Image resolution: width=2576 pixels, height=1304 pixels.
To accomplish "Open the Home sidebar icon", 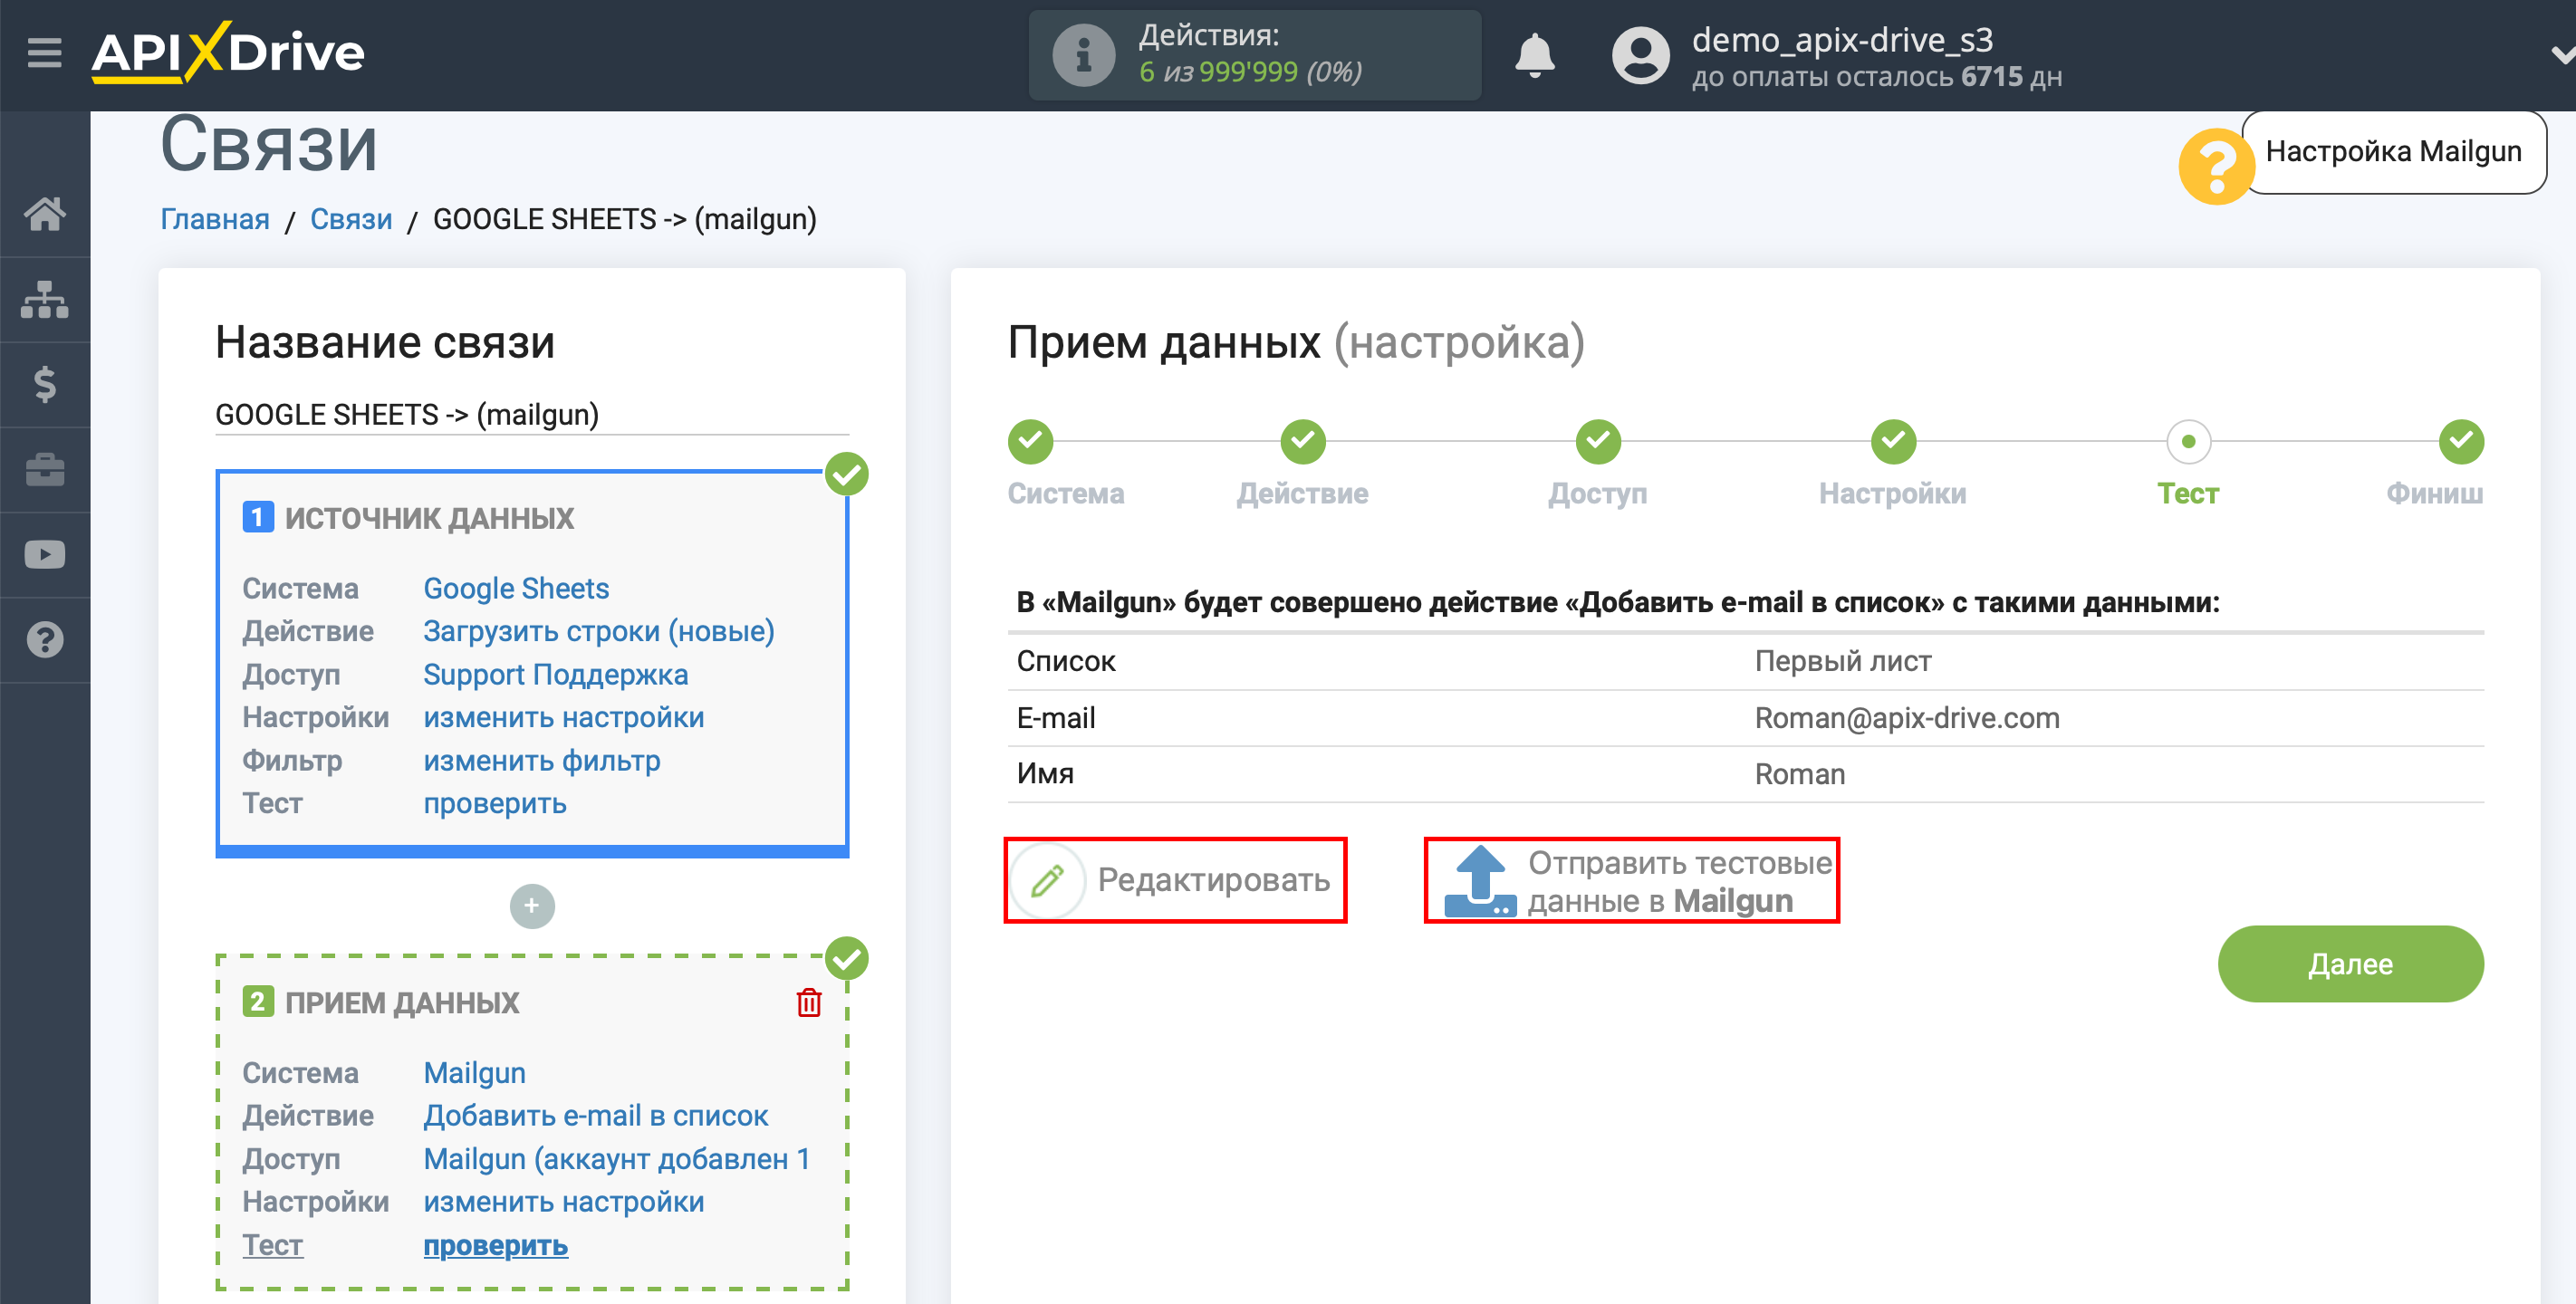I will click(45, 214).
